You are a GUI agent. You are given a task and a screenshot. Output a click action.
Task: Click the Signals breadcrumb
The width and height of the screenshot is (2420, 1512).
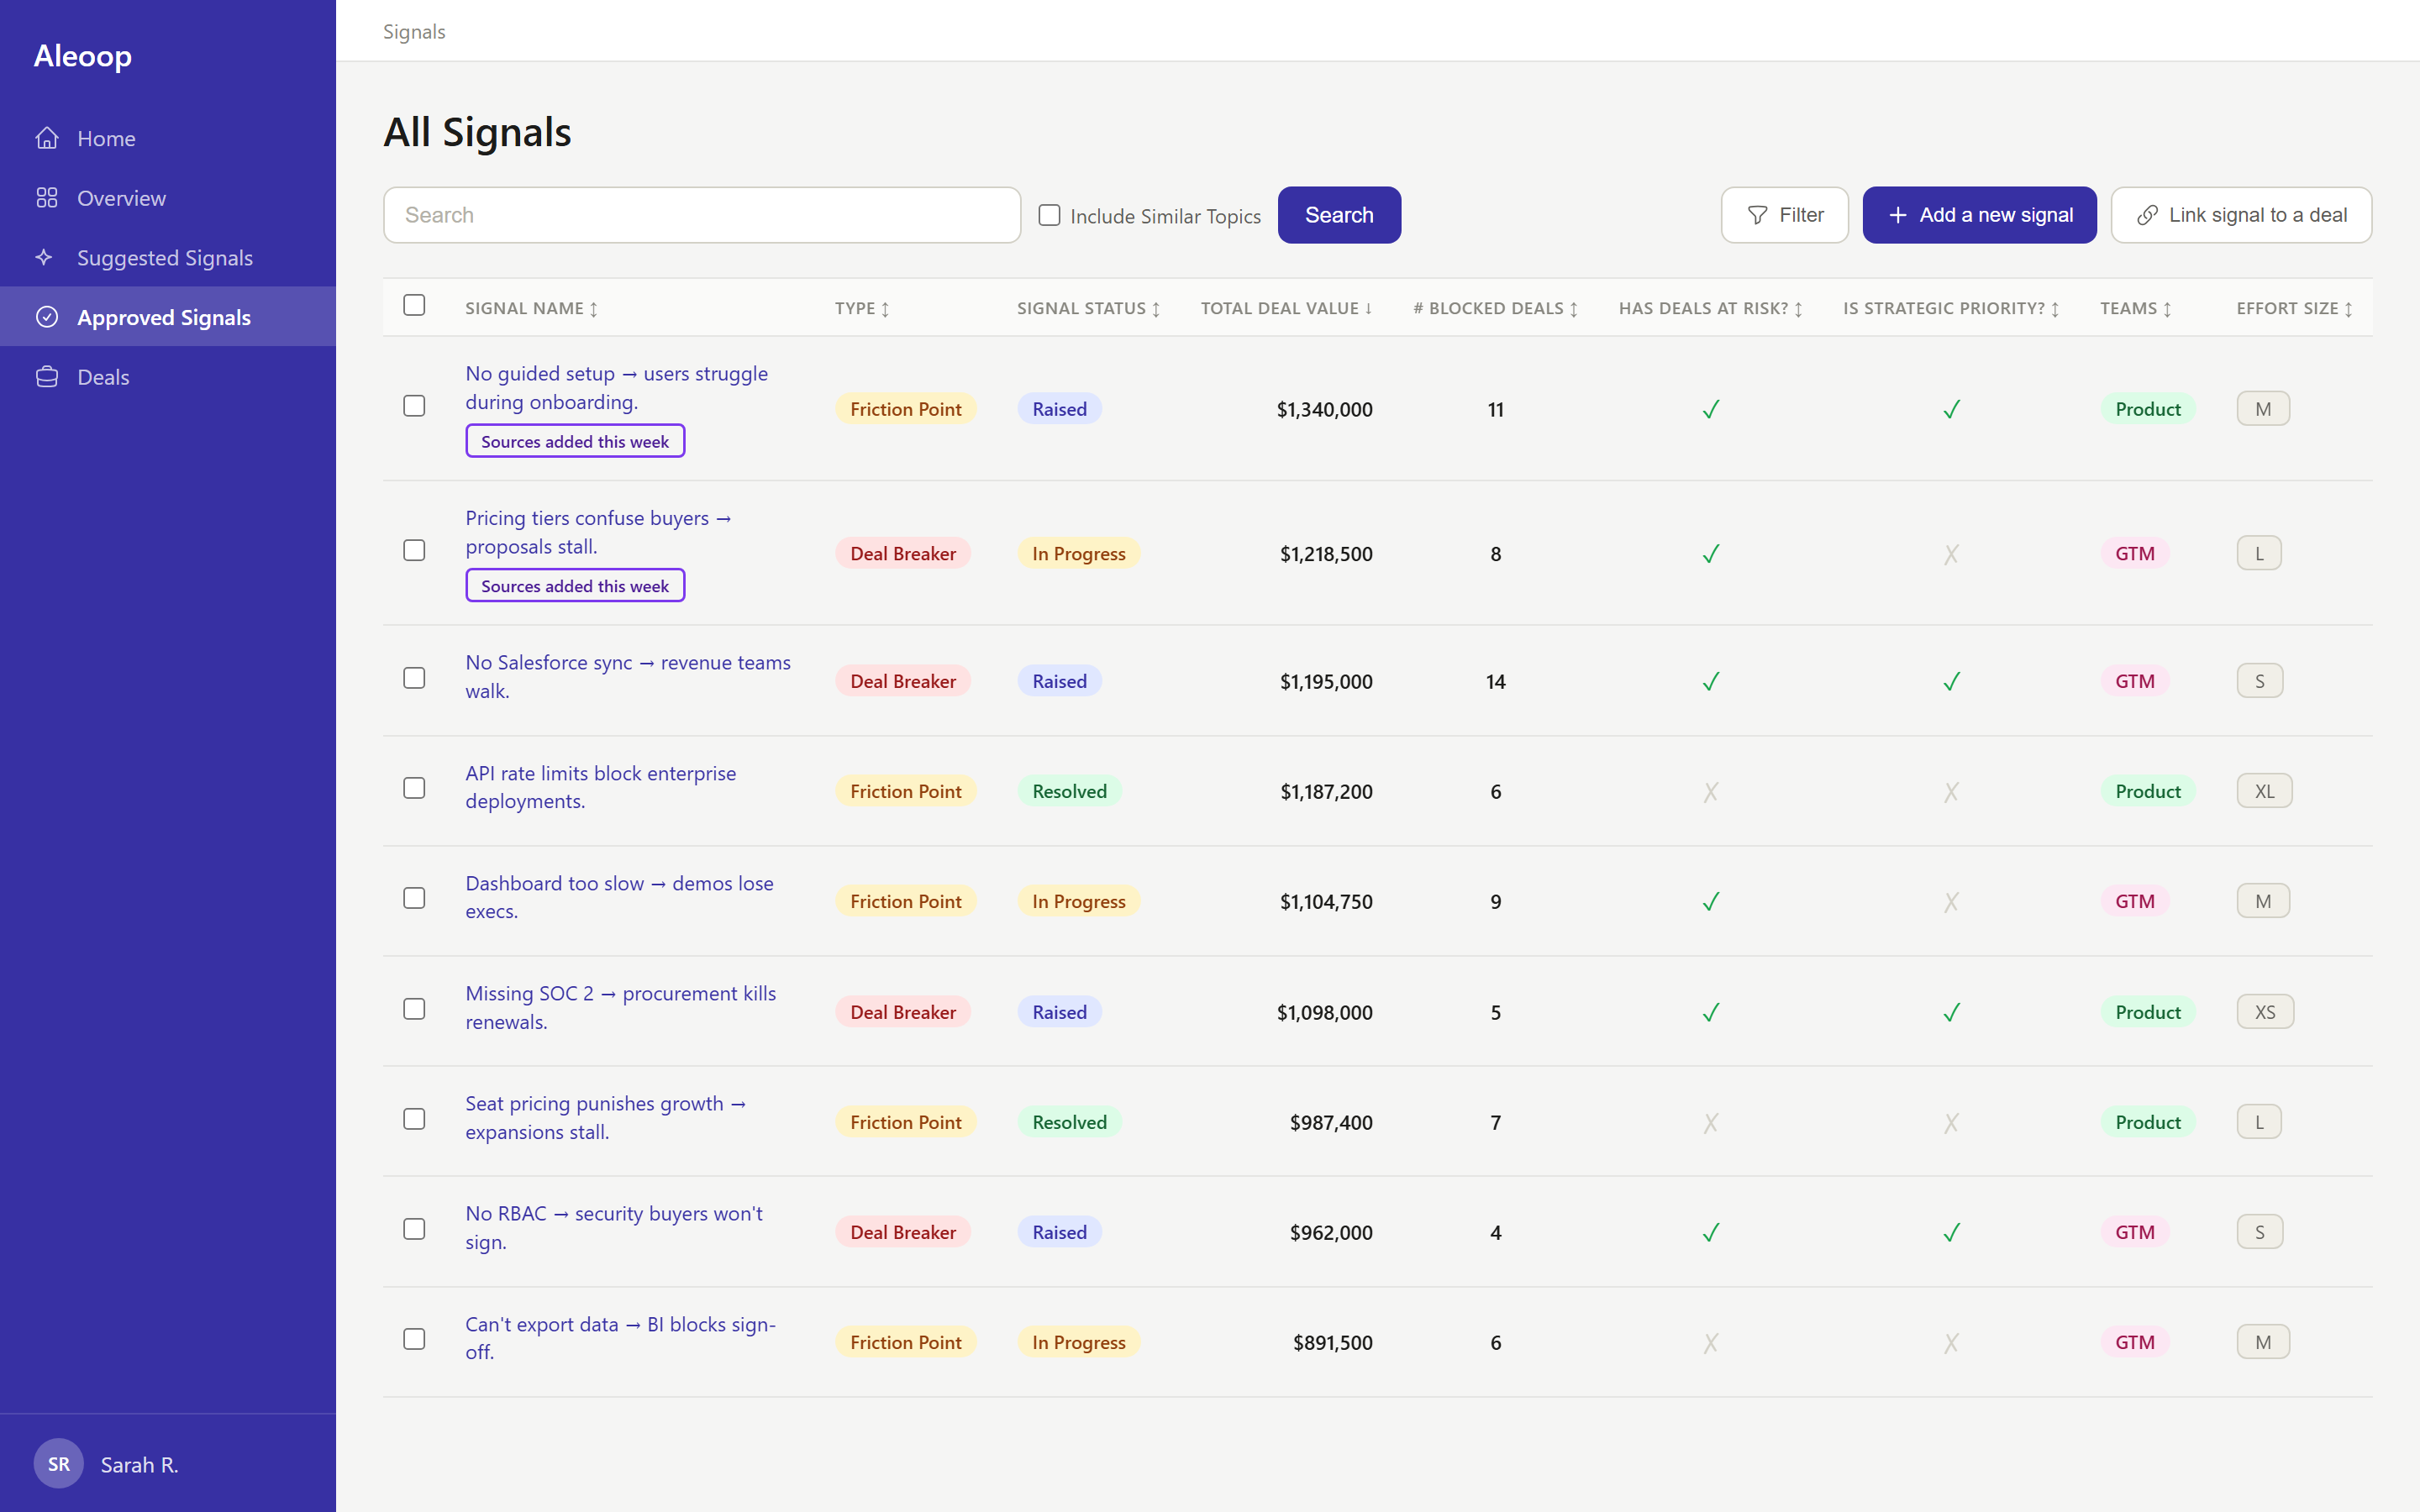click(x=414, y=32)
